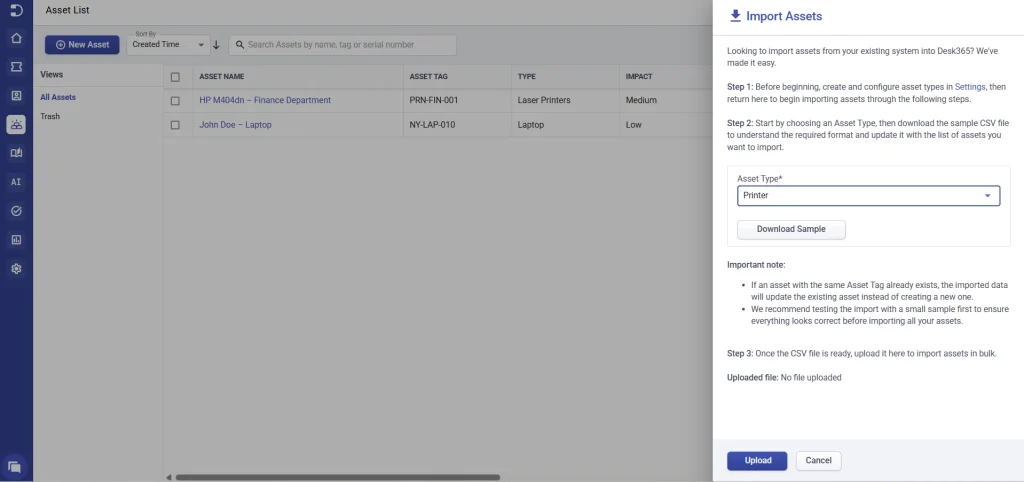Screen dimensions: 1024x482
Task: Open the Reports chart icon in sidebar
Action: (x=16, y=240)
